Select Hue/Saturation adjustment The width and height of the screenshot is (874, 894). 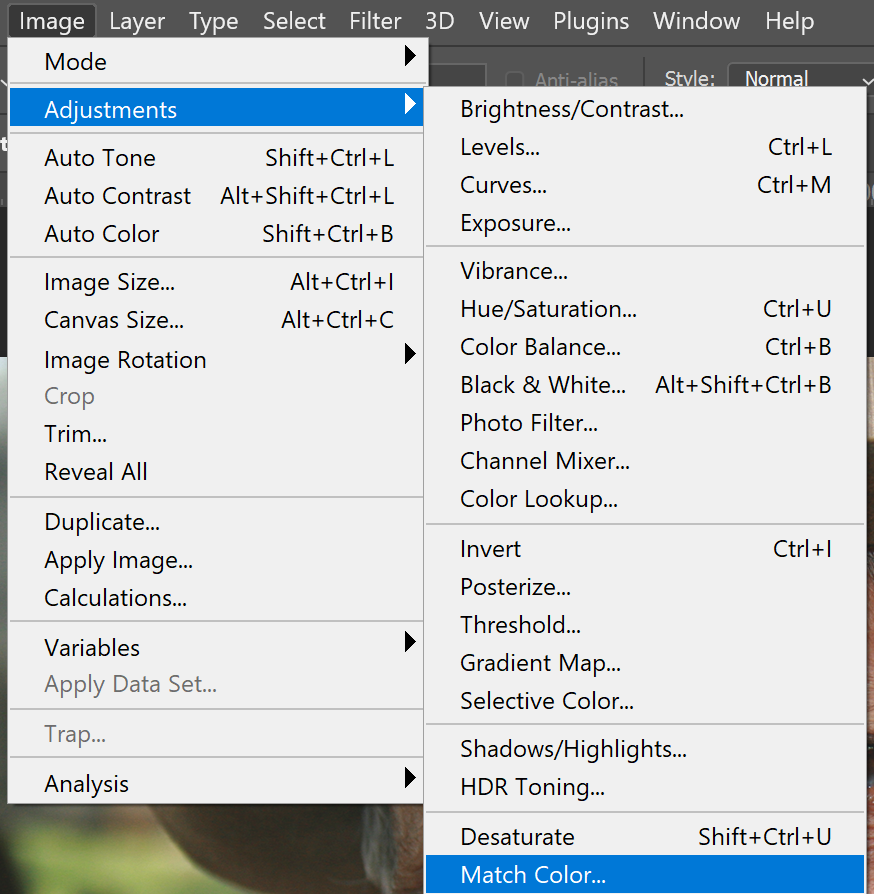click(x=645, y=309)
